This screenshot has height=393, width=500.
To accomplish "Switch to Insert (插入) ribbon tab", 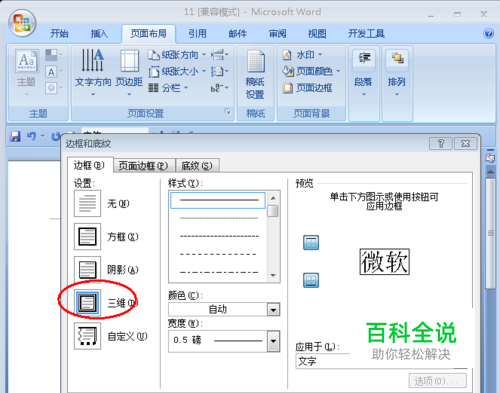I will [99, 34].
